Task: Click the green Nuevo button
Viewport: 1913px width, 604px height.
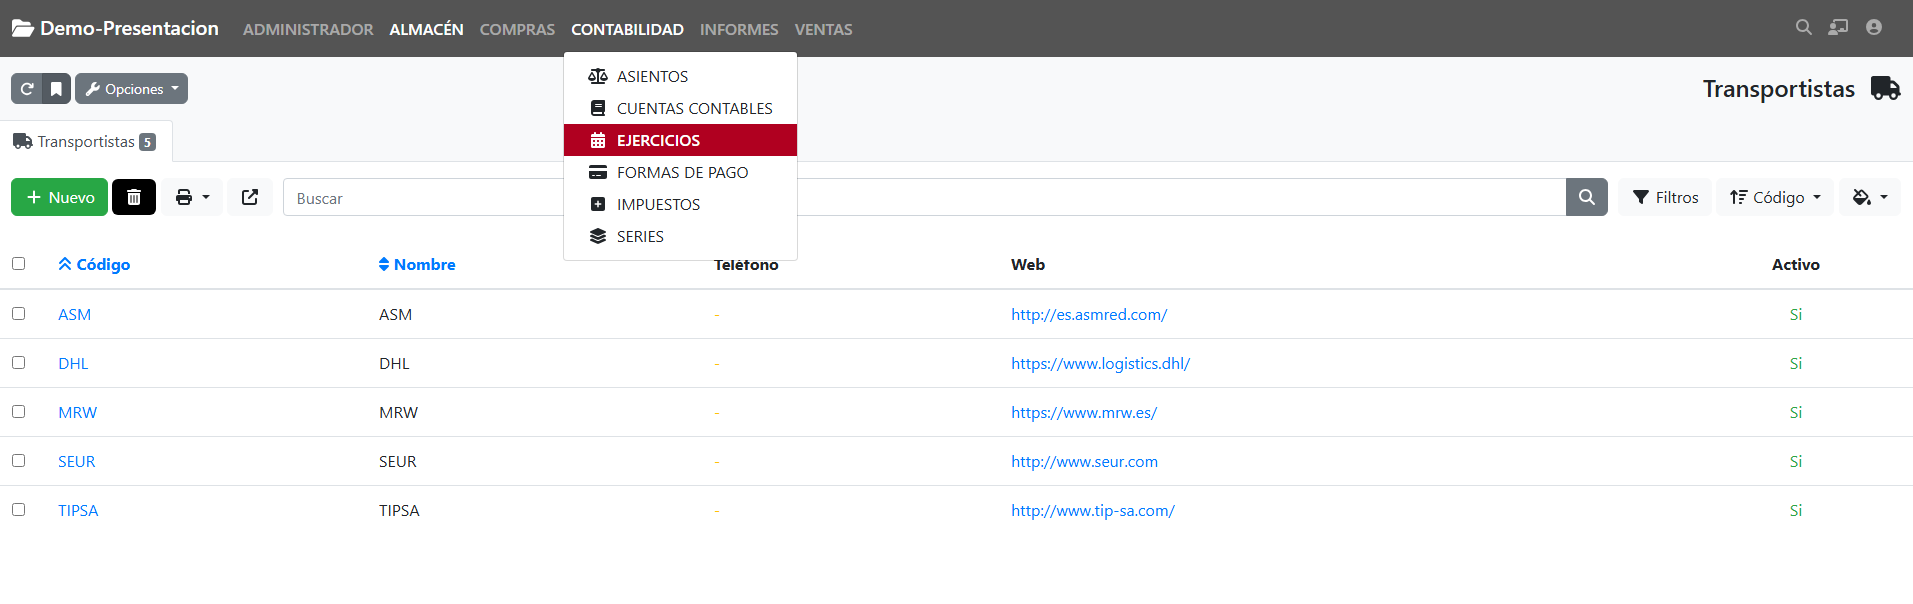Action: [60, 198]
